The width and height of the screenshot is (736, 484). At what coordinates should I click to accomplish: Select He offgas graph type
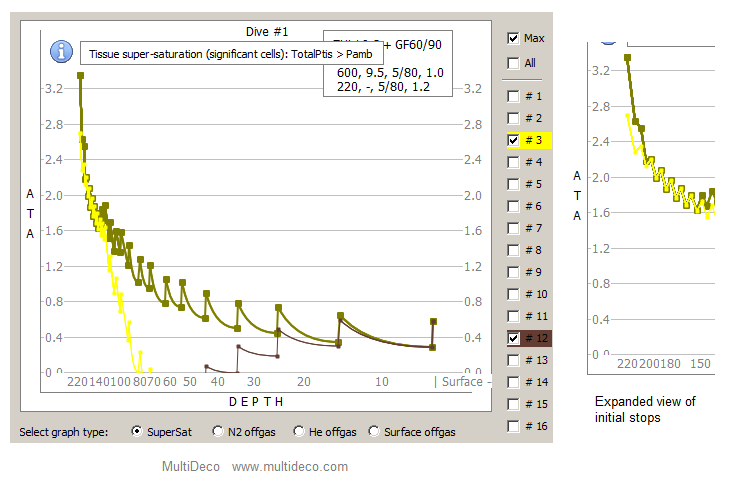click(x=299, y=431)
